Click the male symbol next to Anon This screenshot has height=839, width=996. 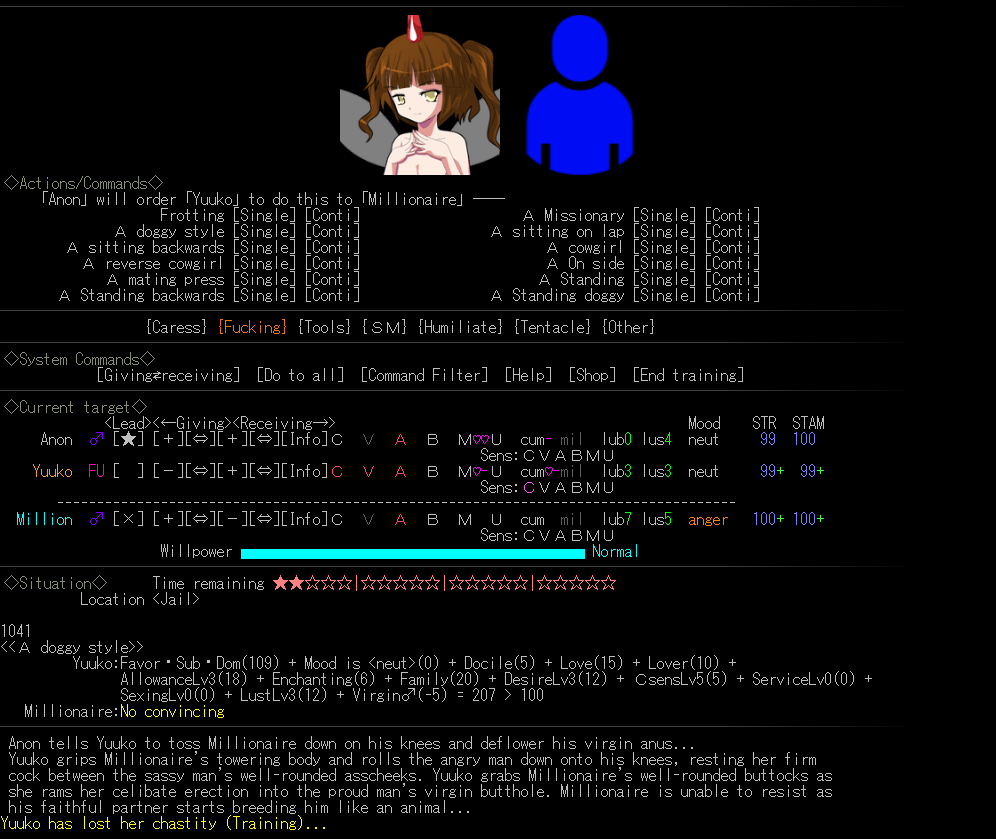(x=96, y=439)
